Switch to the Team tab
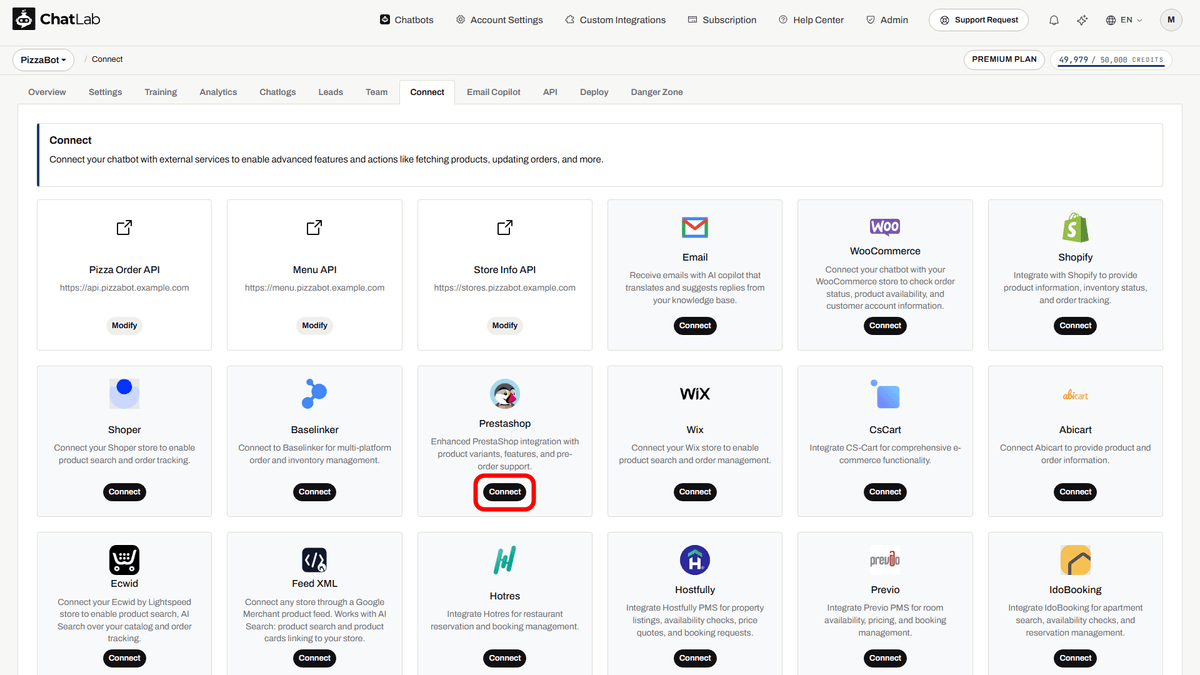Image resolution: width=1200 pixels, height=675 pixels. click(x=376, y=92)
